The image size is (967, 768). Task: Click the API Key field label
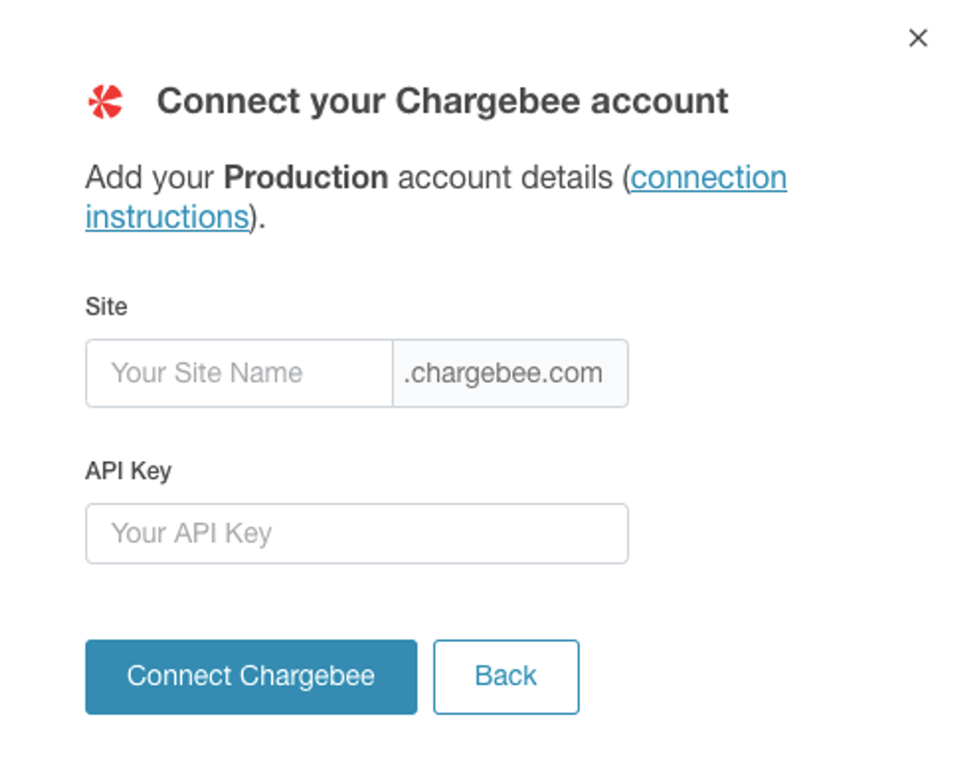(x=128, y=471)
